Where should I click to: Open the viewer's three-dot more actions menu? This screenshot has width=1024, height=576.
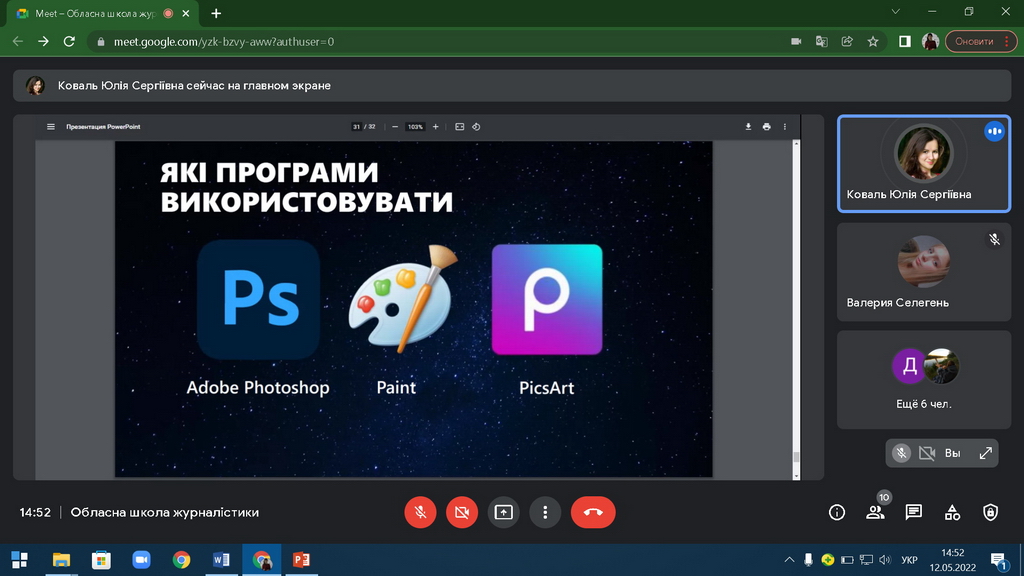click(x=785, y=127)
